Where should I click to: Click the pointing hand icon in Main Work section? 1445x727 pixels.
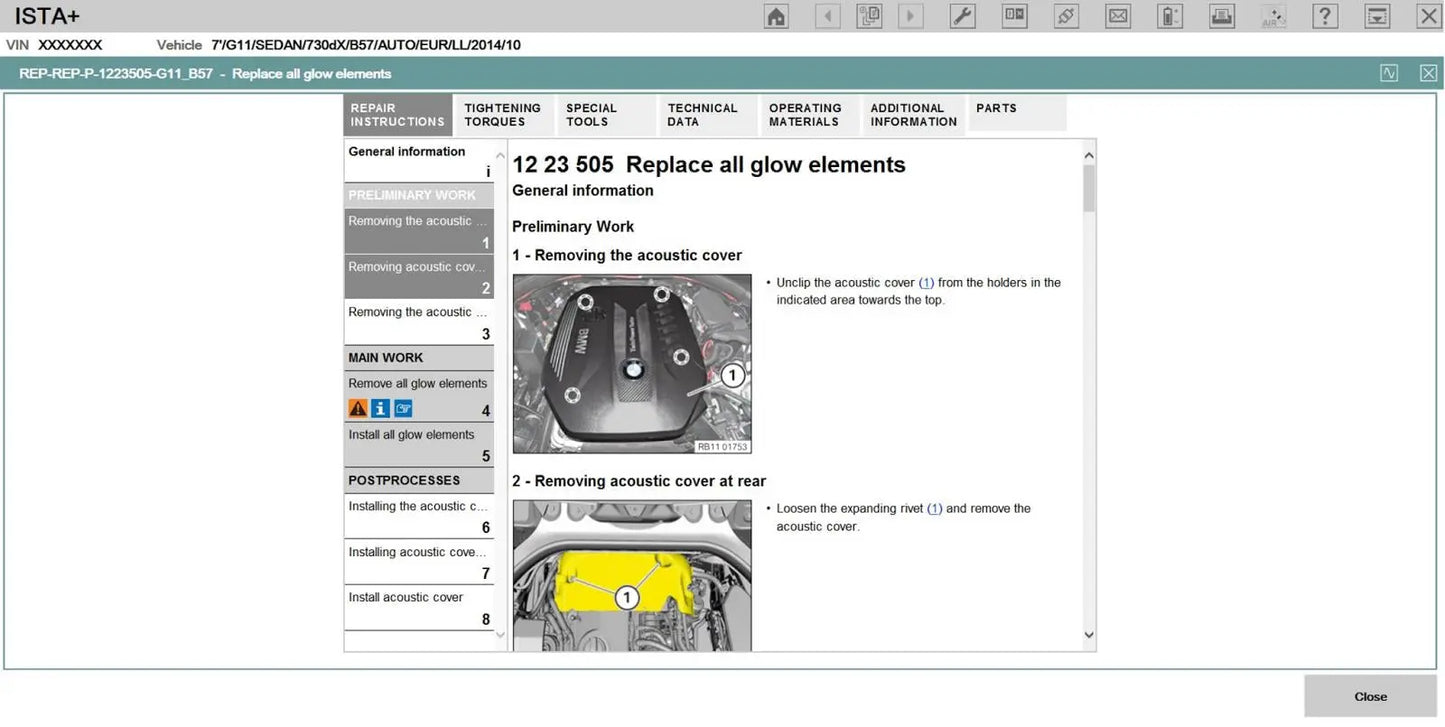(402, 408)
